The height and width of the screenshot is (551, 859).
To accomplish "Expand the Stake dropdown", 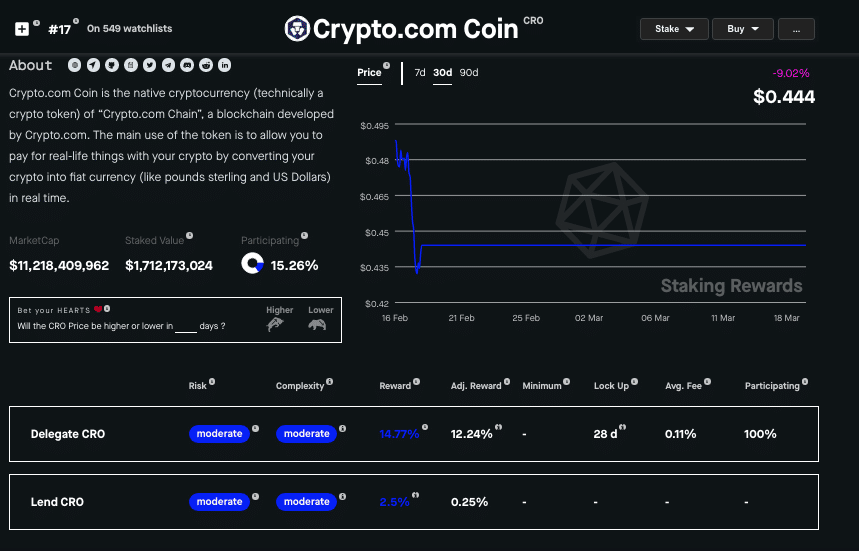I will click(674, 29).
